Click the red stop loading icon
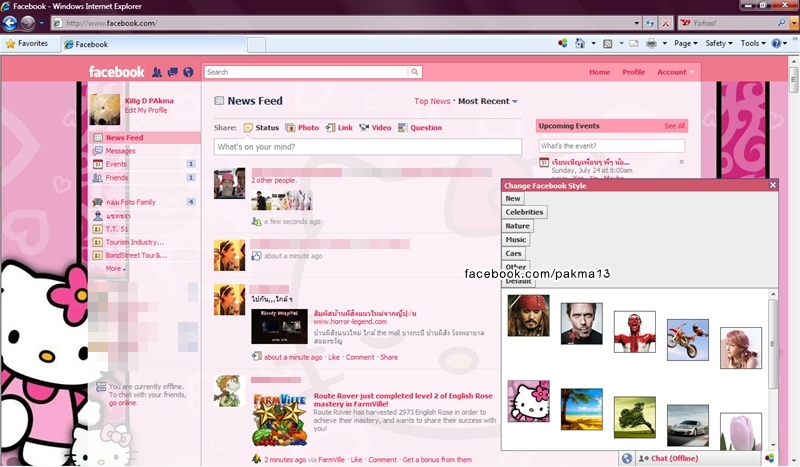The width and height of the screenshot is (800, 467). tap(665, 23)
